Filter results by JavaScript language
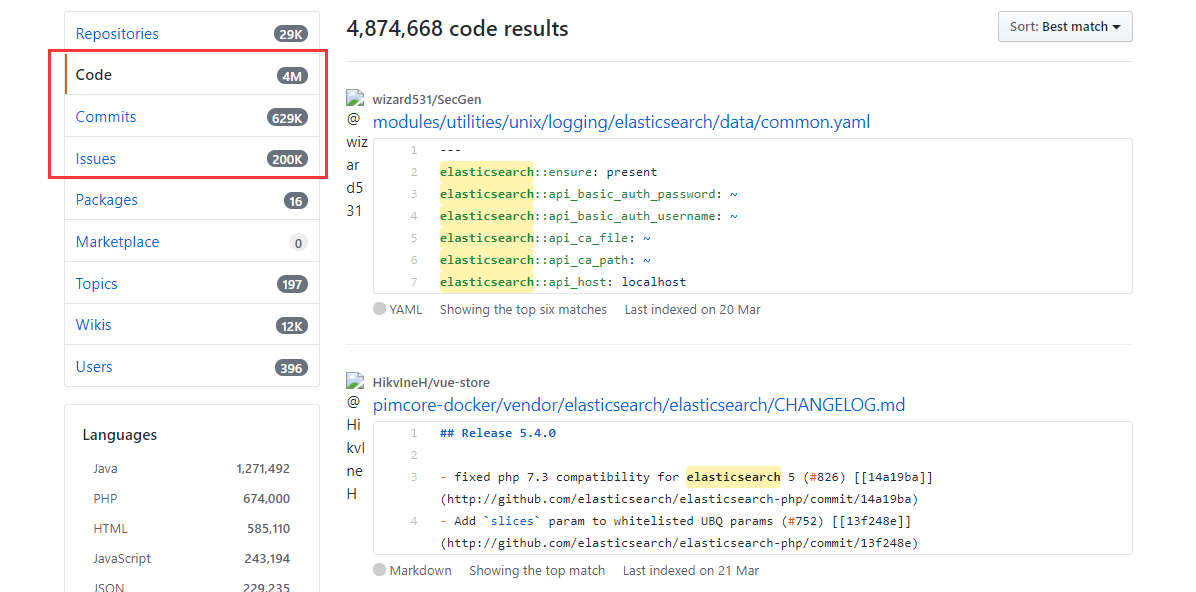Viewport: 1196px width, 592px height. [121, 558]
